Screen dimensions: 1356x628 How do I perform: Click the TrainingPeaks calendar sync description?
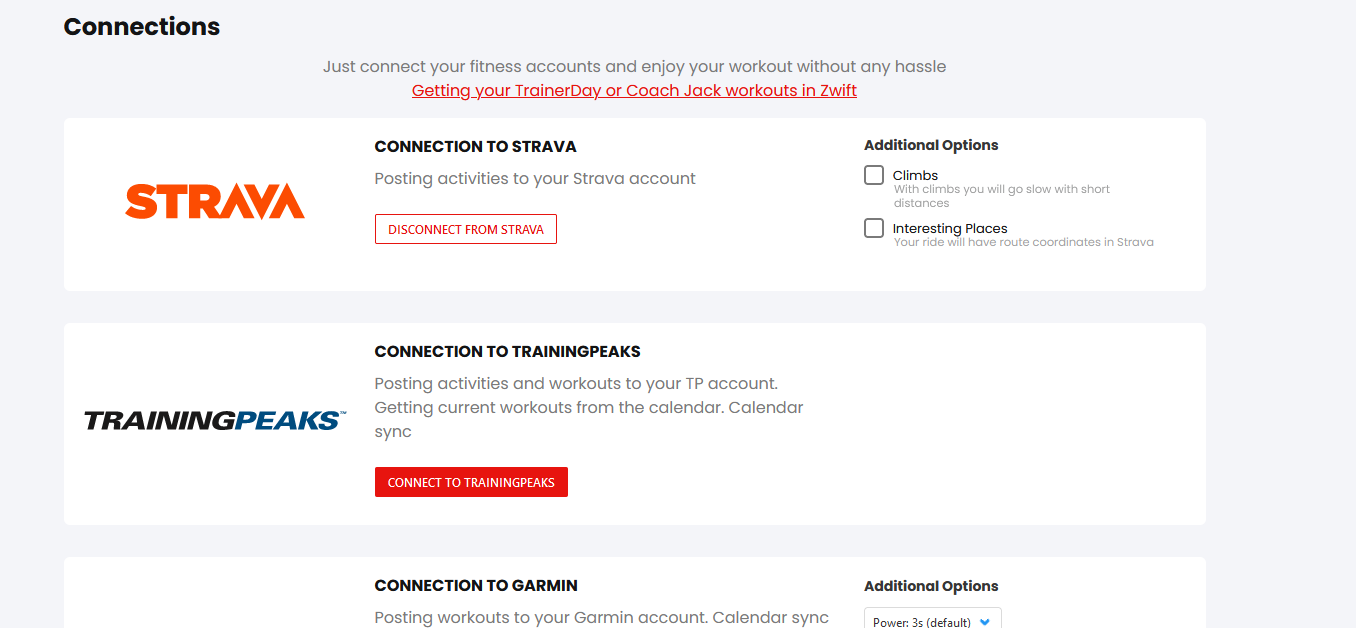589,408
